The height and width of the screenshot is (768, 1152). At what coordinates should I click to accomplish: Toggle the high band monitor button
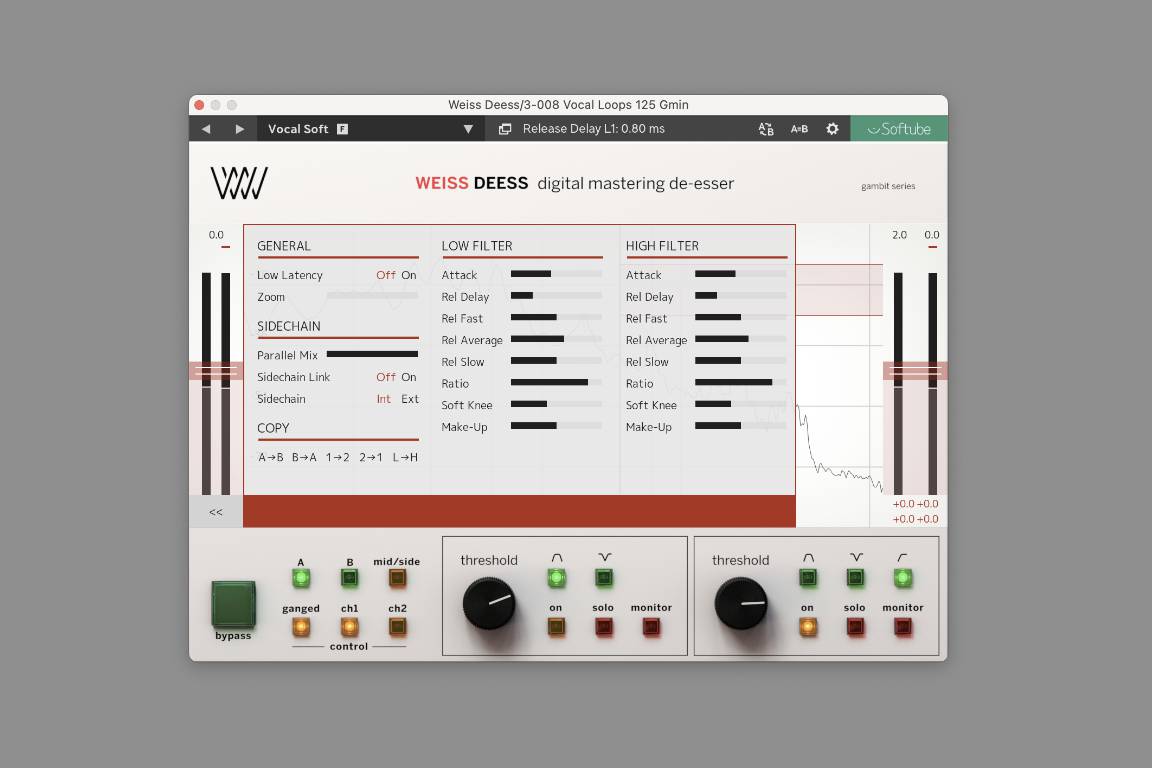[903, 627]
